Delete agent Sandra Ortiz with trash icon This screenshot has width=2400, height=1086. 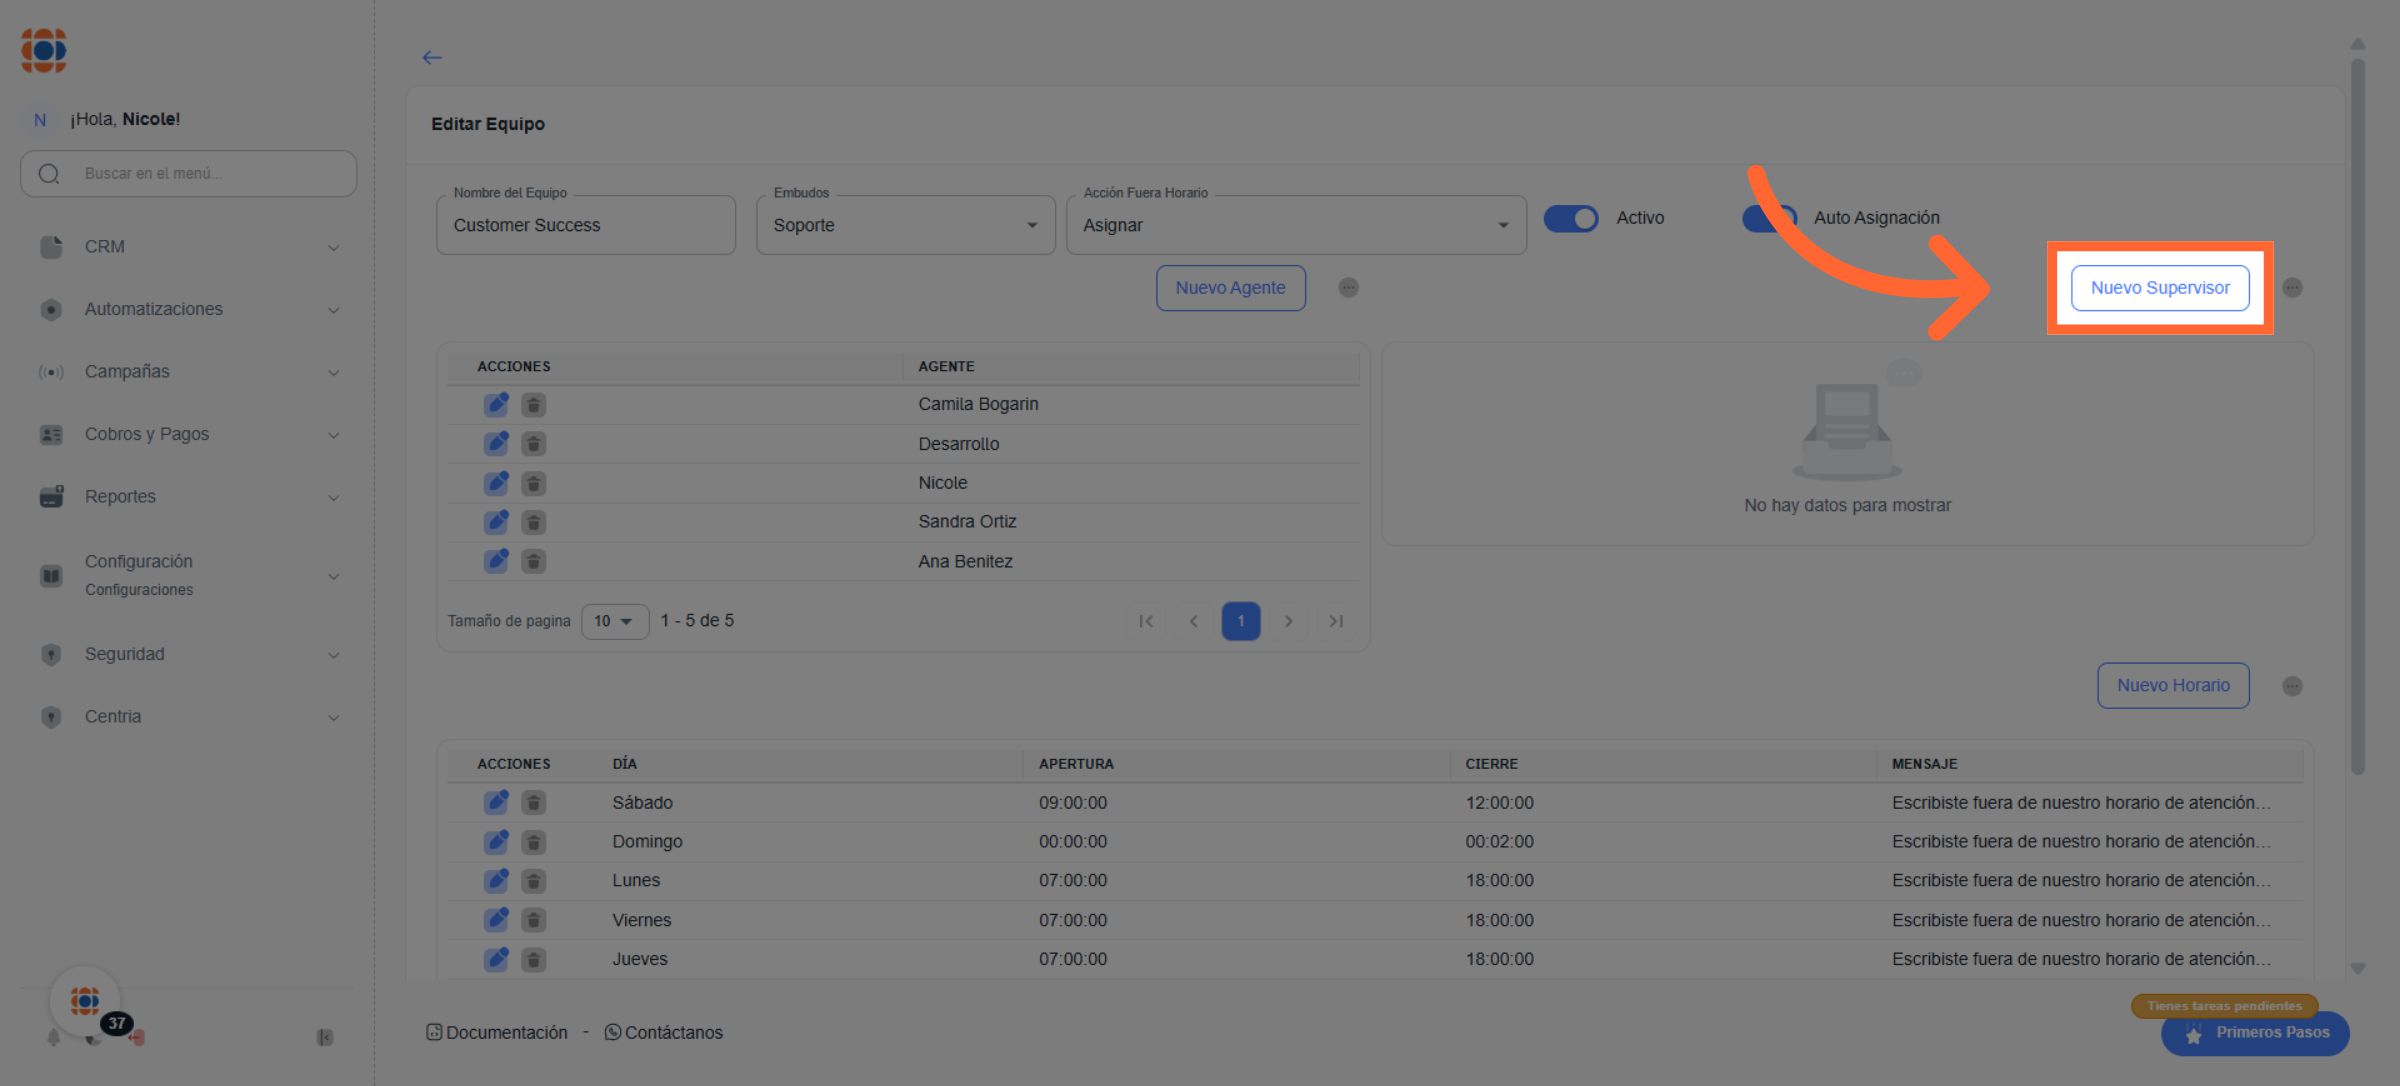coord(534,522)
